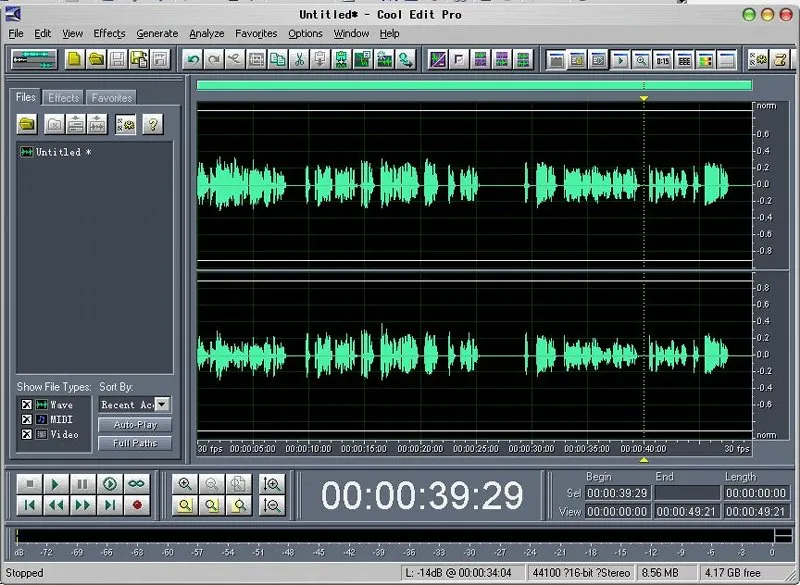This screenshot has height=585, width=800.
Task: Click the View End time field 00:00:49:21
Action: [687, 512]
